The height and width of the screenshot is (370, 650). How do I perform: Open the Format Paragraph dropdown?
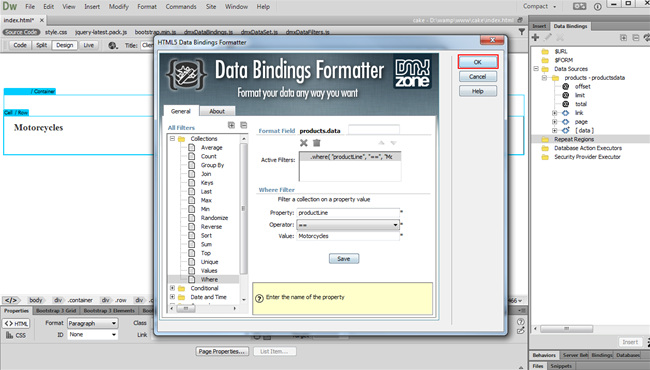click(92, 323)
